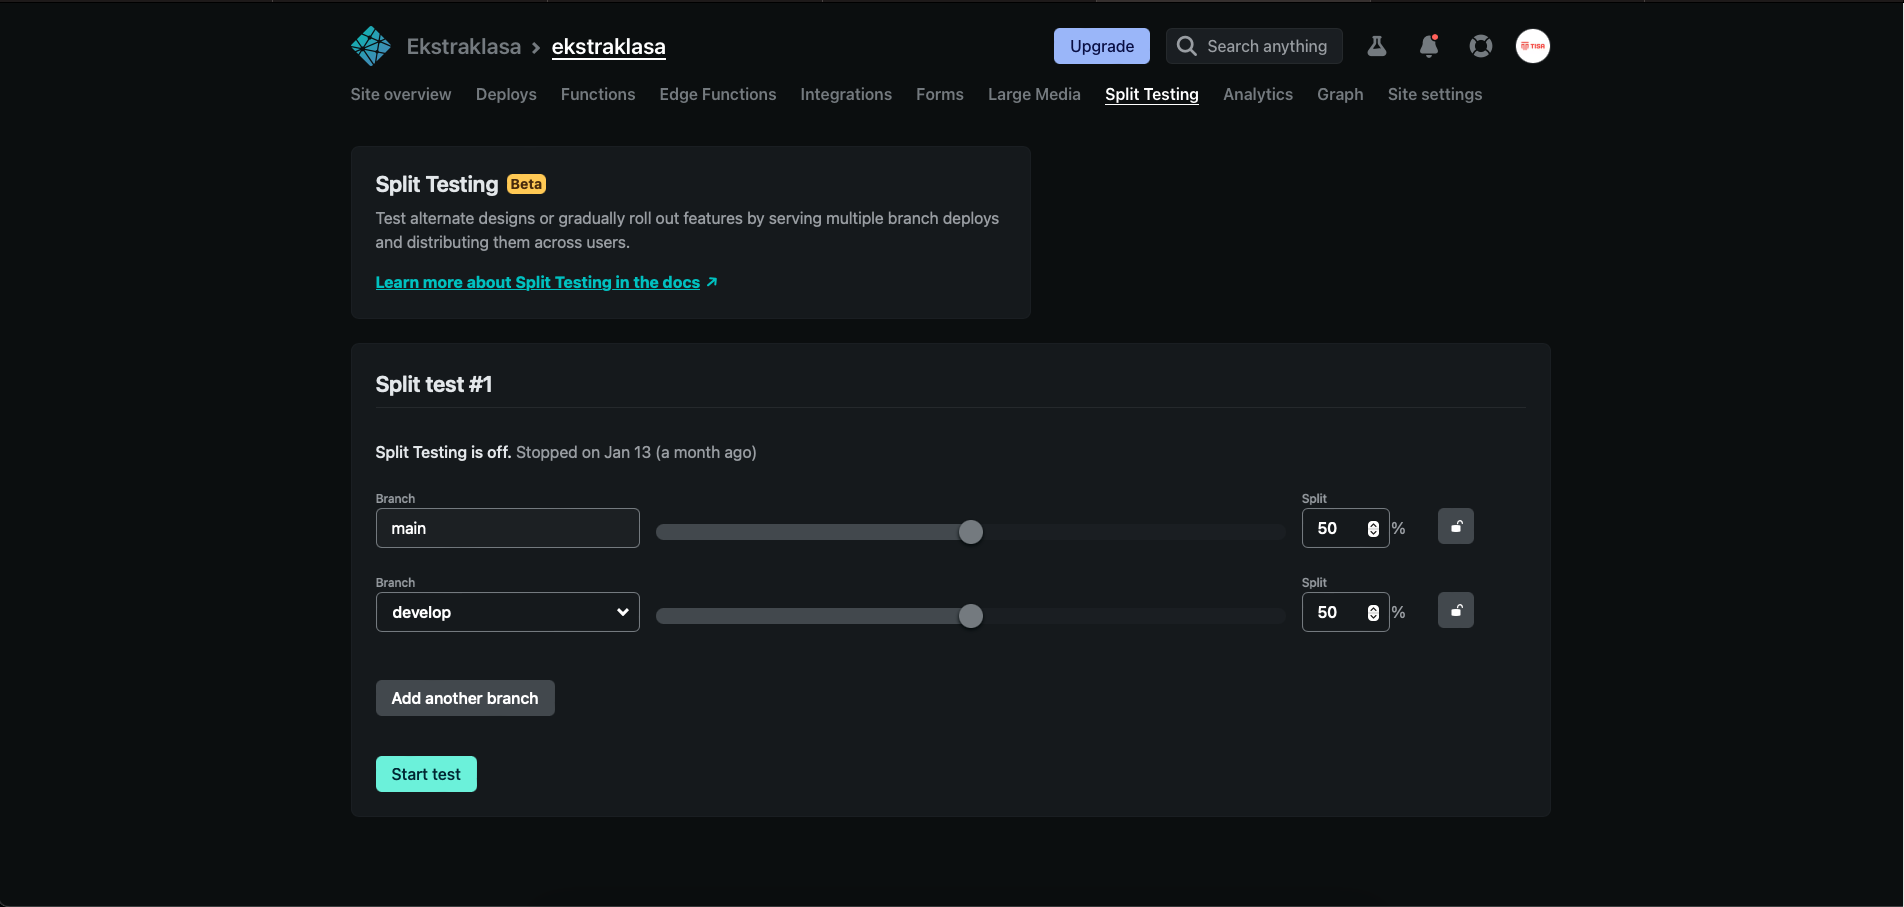Screen dimensions: 1904x907
Task: Open notifications bell icon
Action: pos(1429,46)
